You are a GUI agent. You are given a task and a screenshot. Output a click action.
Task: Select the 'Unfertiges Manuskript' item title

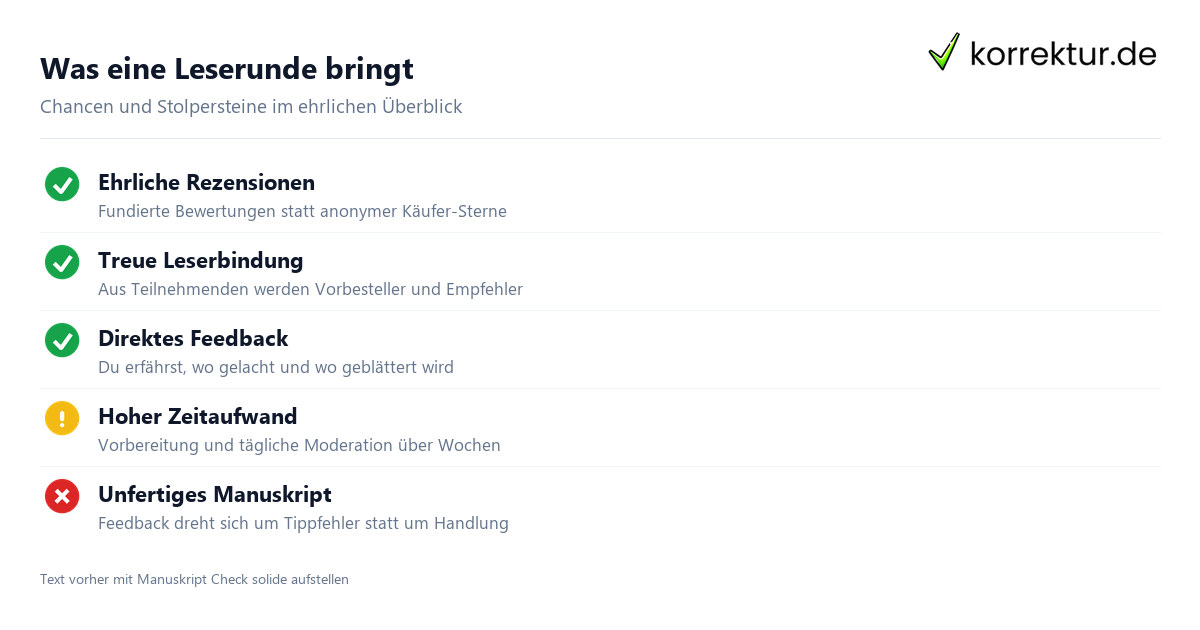point(215,494)
